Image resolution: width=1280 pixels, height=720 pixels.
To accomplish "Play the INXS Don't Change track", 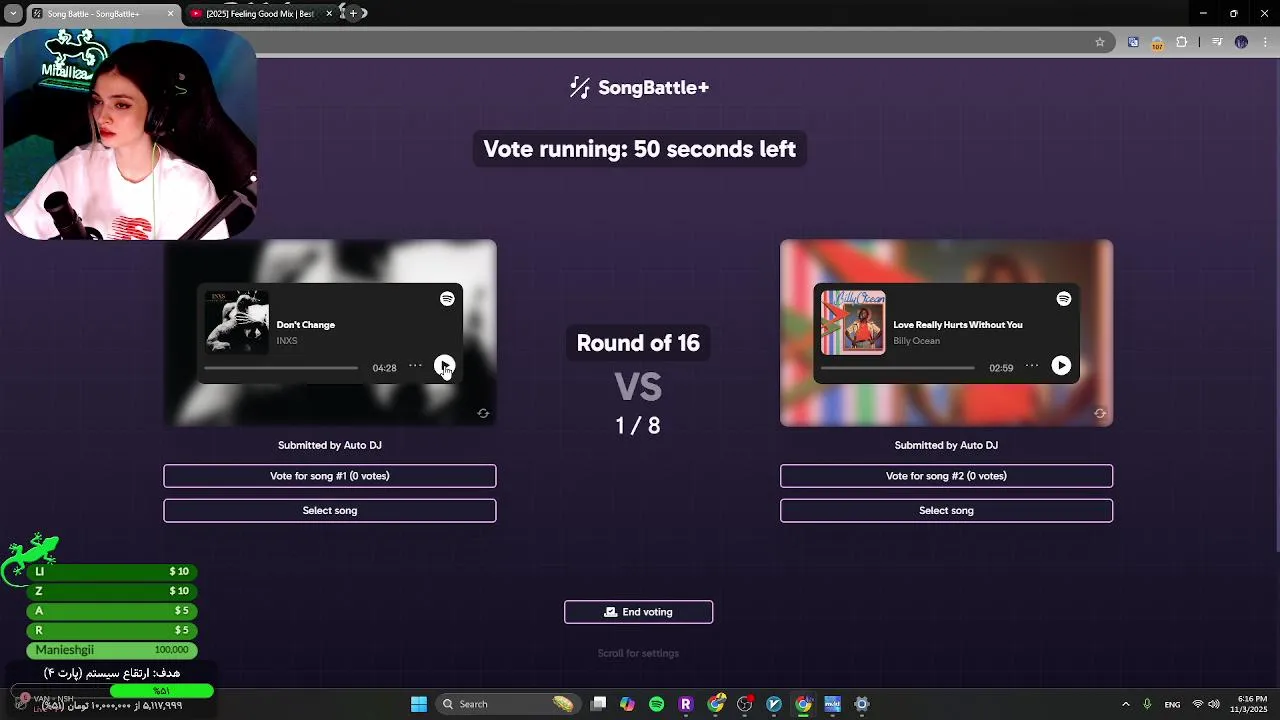I will pyautogui.click(x=445, y=366).
